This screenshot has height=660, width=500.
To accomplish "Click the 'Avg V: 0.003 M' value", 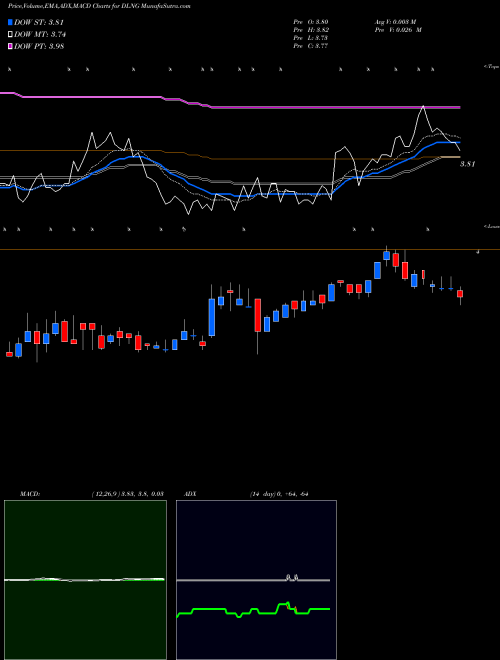I will pyautogui.click(x=395, y=22).
